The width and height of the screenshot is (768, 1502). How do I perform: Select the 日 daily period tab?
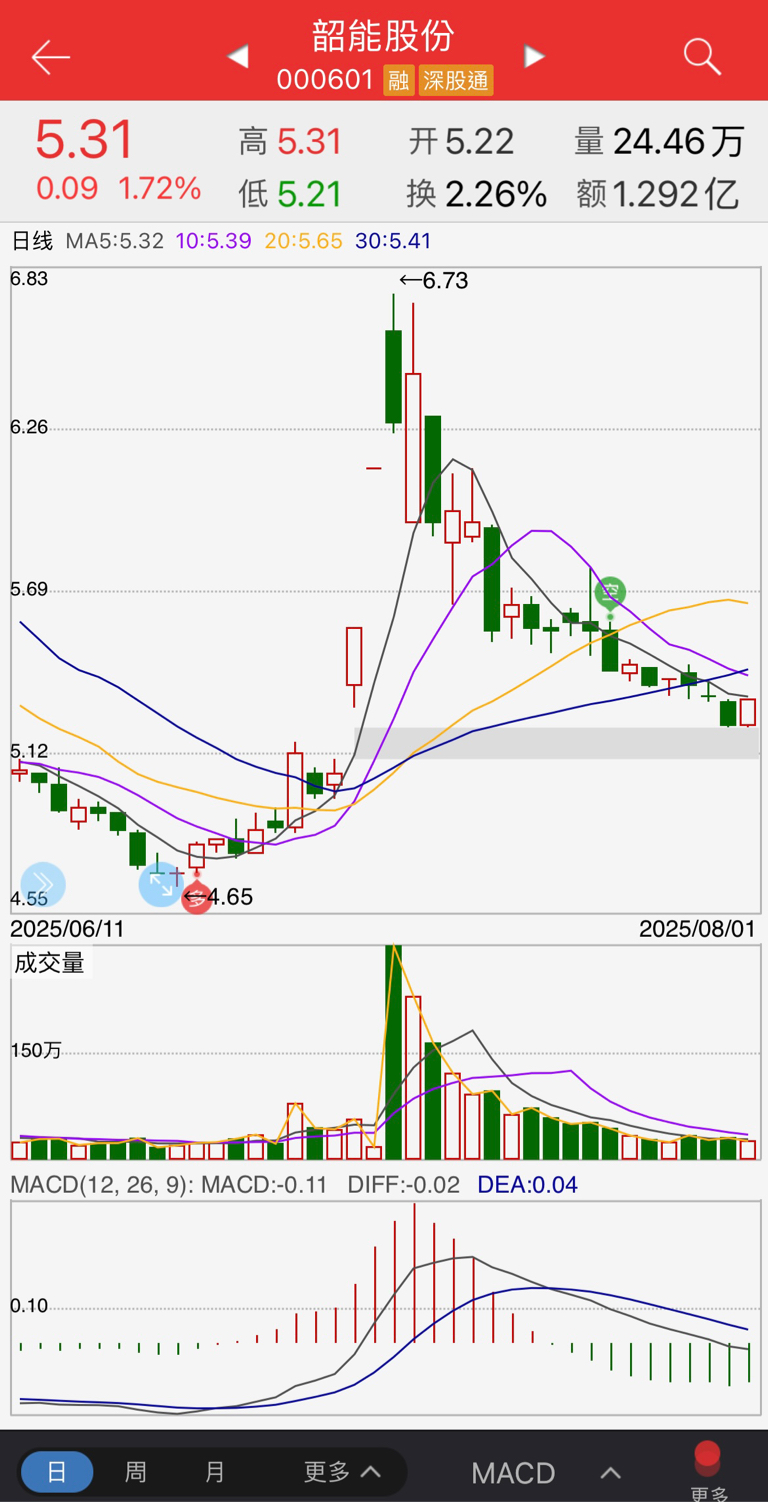pos(57,1472)
